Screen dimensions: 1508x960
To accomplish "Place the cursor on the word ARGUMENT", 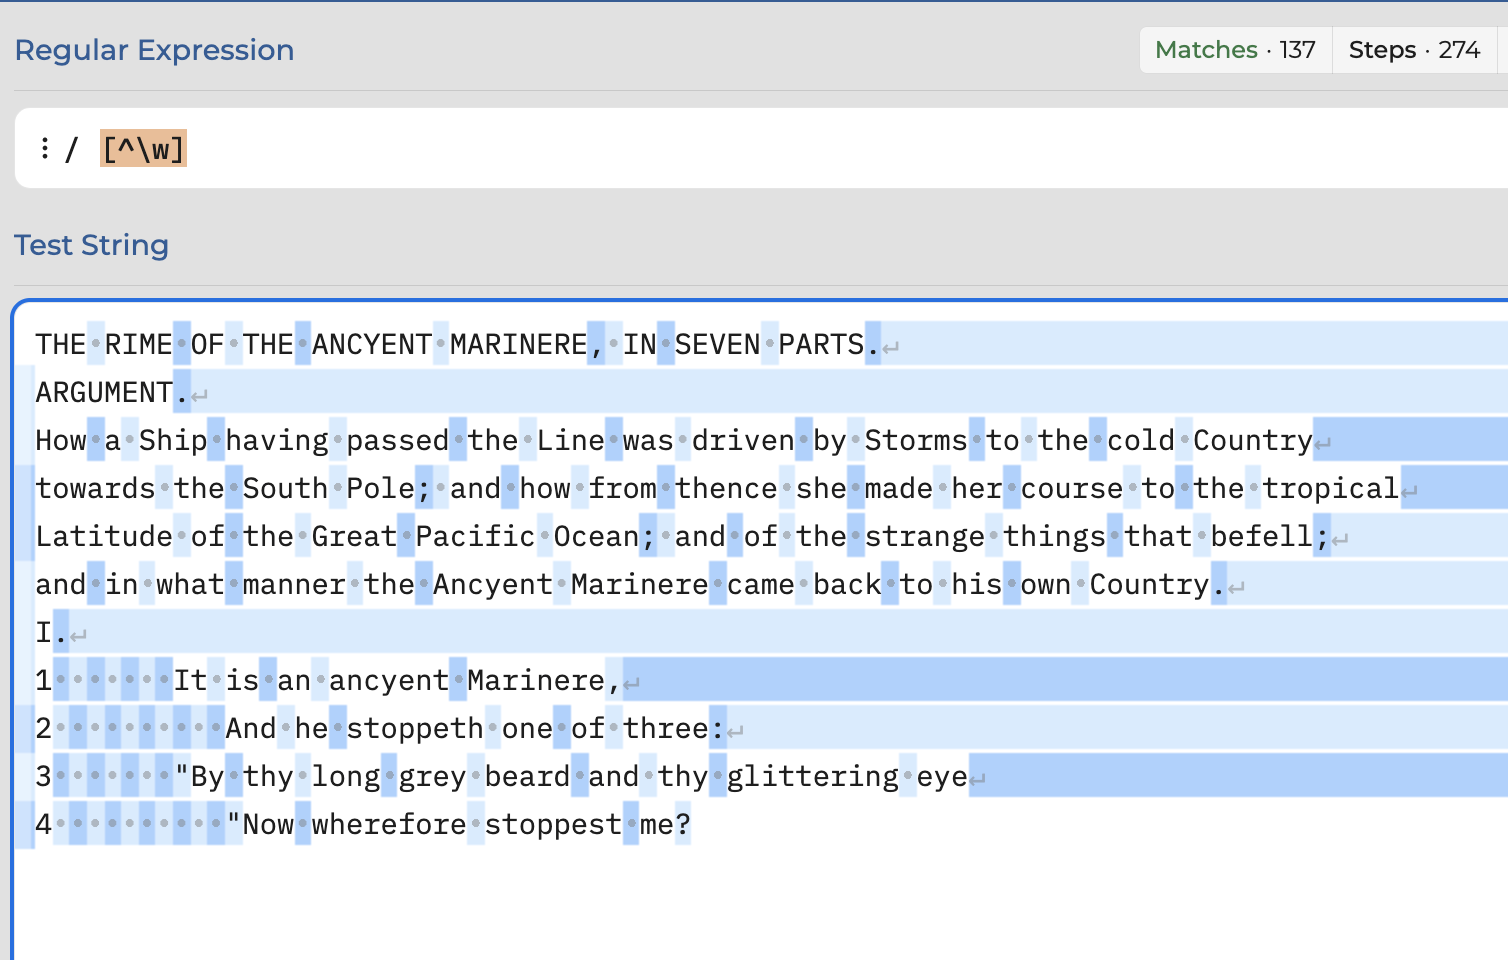I will pyautogui.click(x=104, y=393).
